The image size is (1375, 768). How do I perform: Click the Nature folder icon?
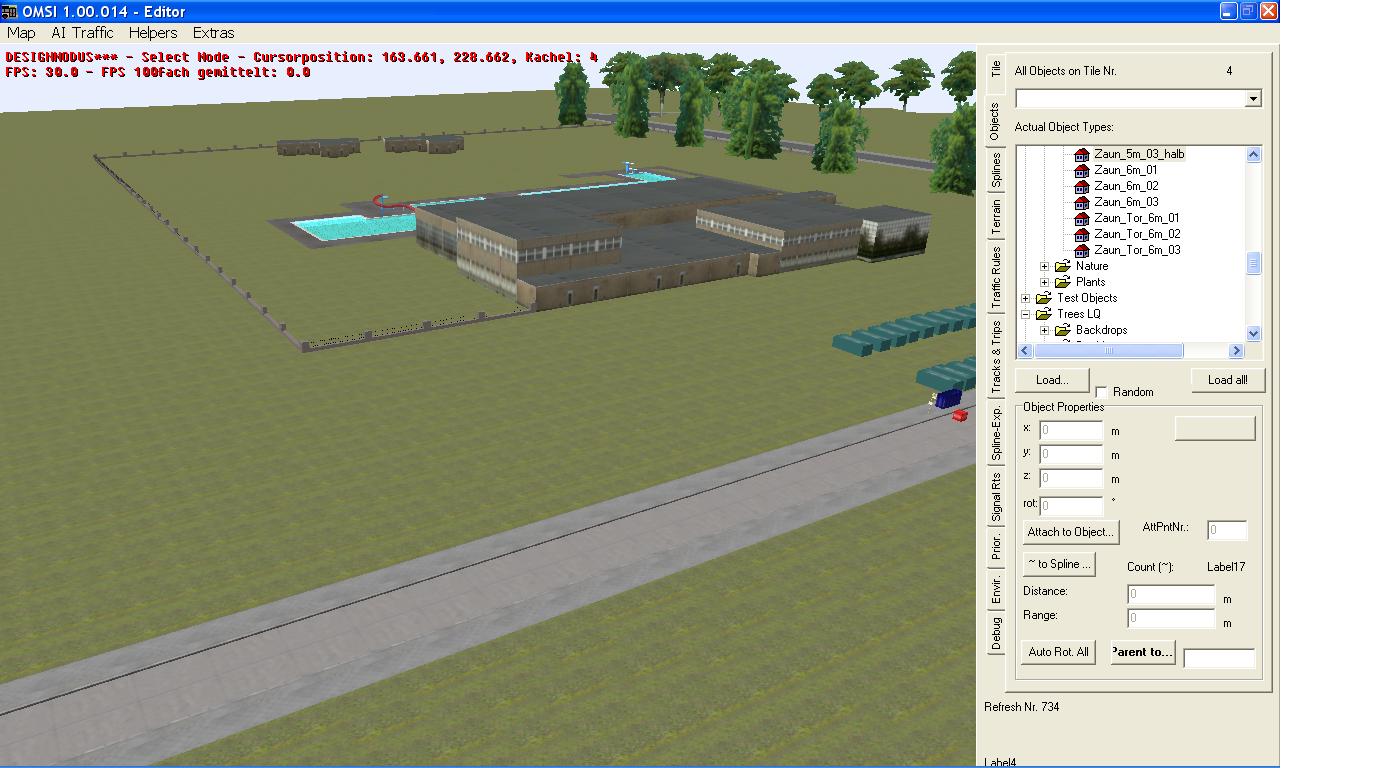click(x=1063, y=267)
